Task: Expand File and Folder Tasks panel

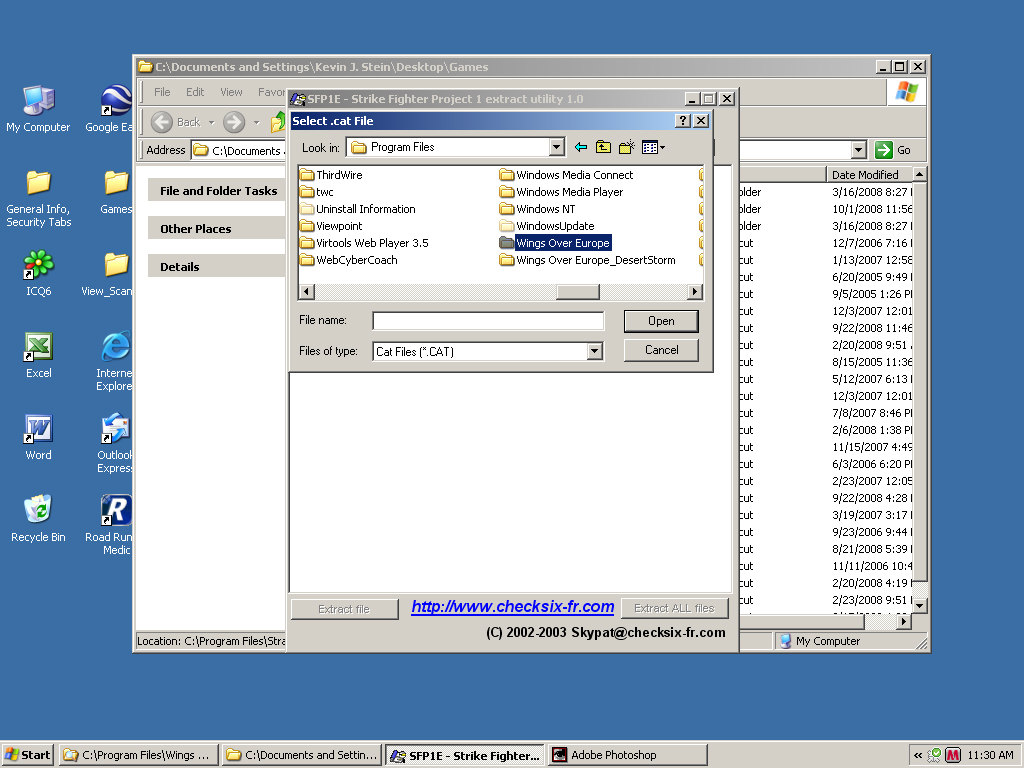Action: [217, 191]
